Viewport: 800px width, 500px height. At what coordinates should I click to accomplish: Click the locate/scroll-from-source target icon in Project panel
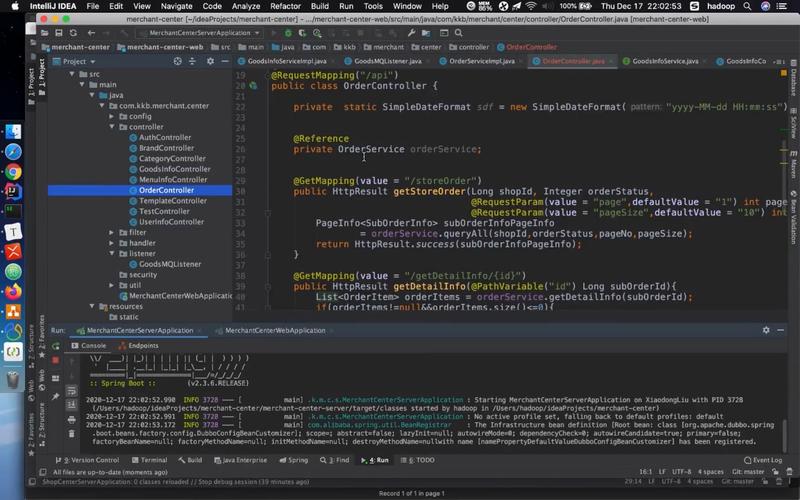(179, 61)
